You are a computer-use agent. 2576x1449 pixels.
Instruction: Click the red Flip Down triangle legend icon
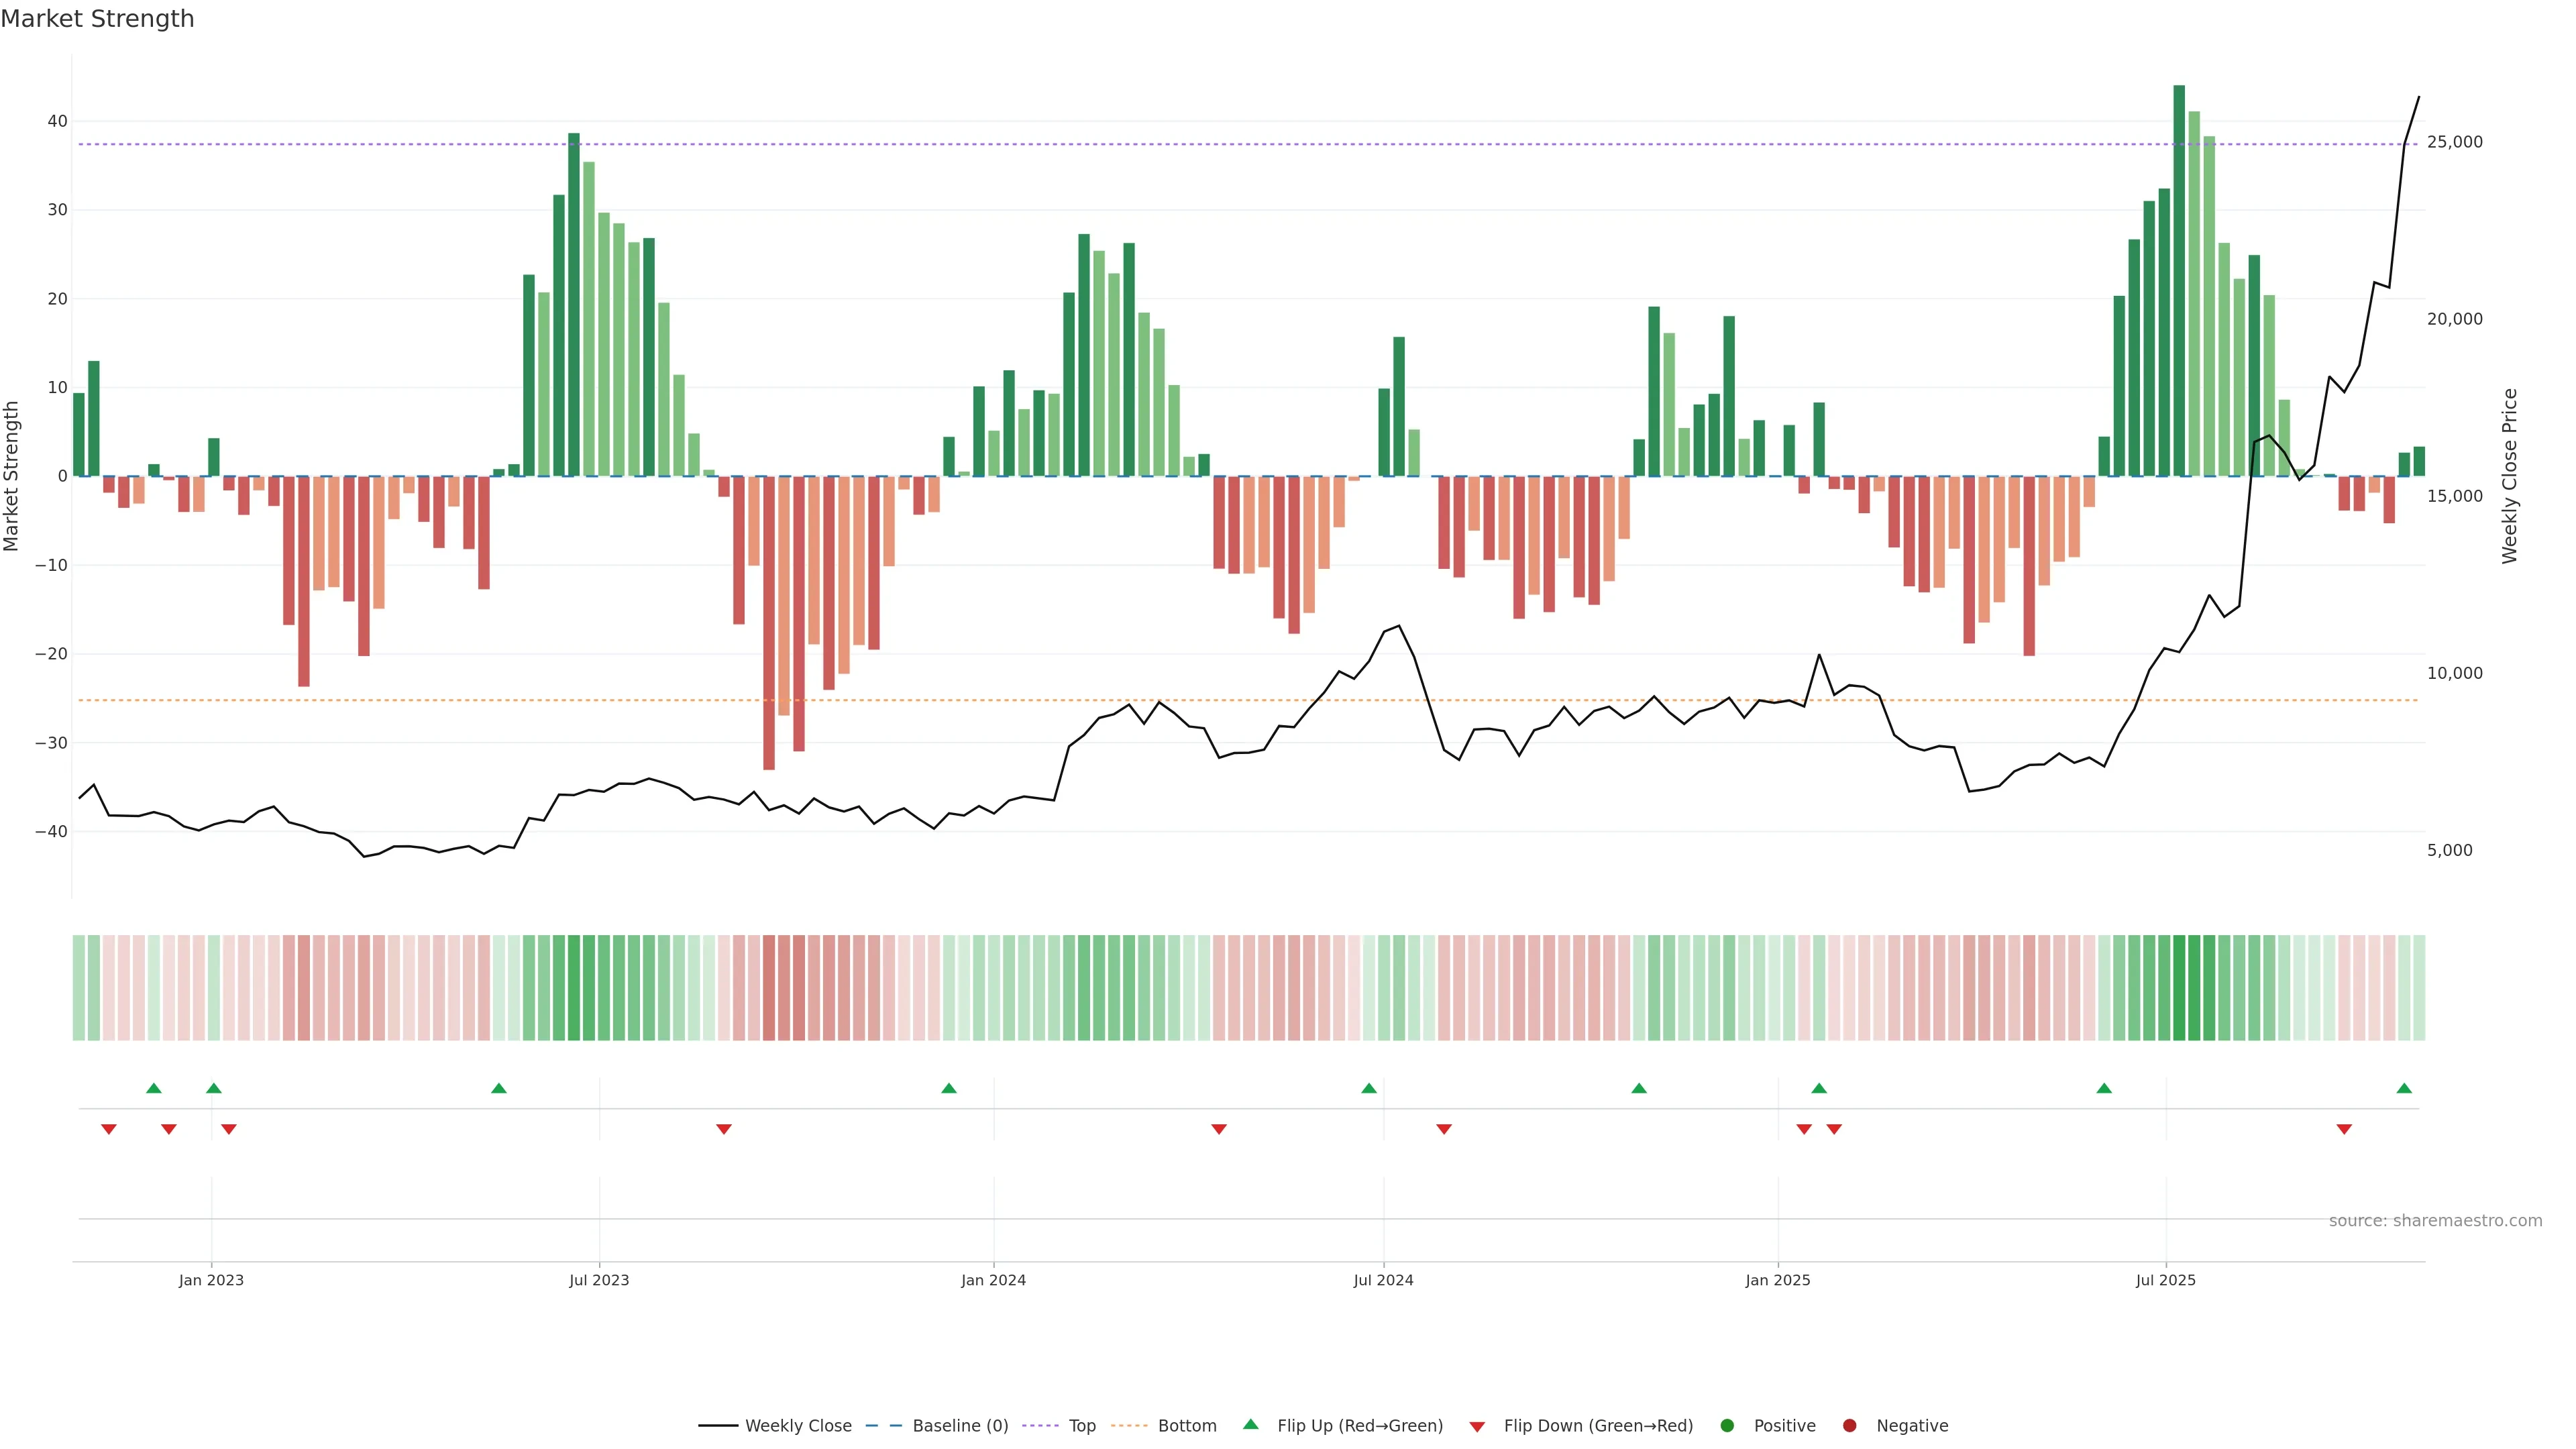pos(1477,1426)
